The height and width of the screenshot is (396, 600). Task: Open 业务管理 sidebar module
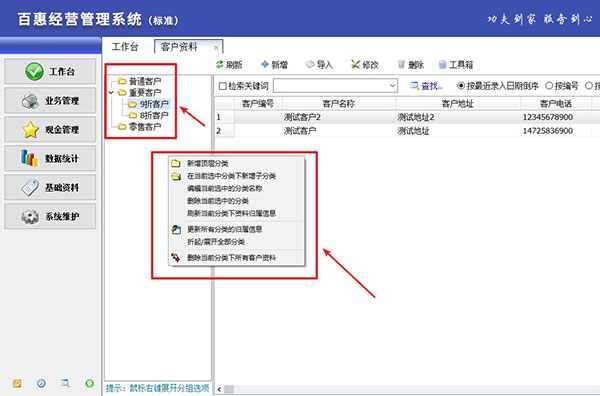(x=50, y=100)
